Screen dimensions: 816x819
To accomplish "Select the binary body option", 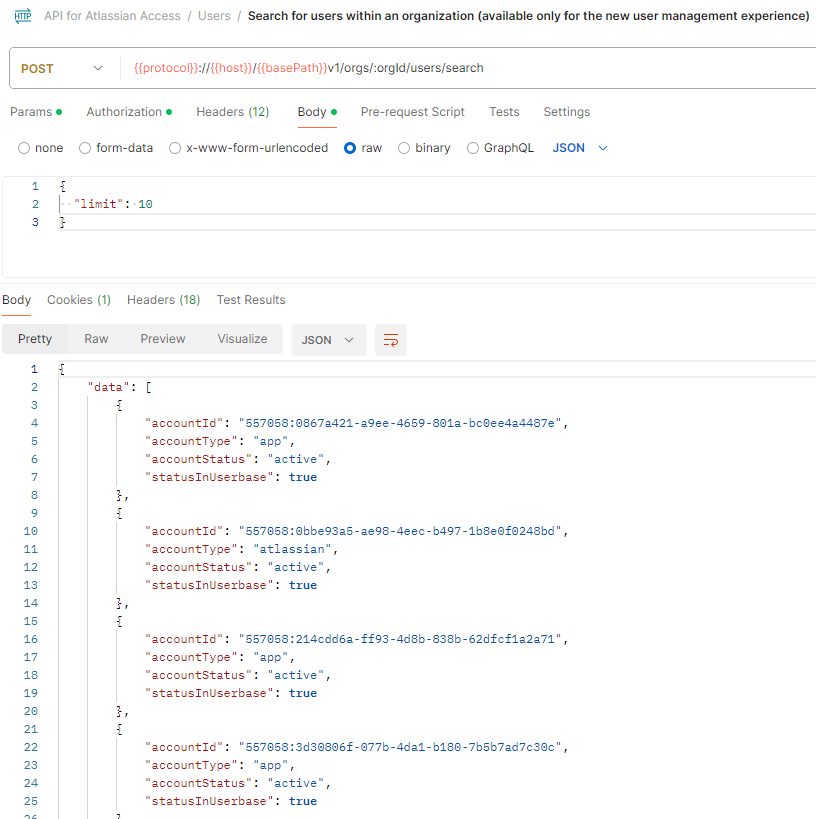I will click(424, 148).
